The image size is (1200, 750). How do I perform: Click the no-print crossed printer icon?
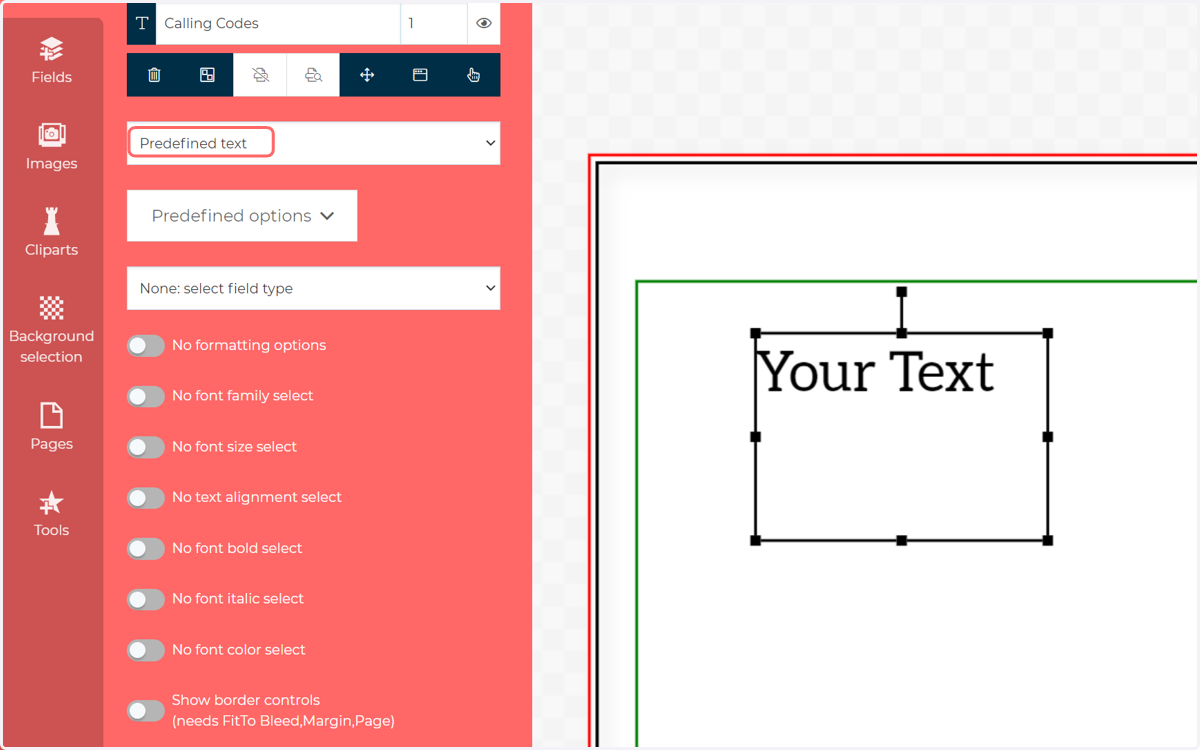260,75
